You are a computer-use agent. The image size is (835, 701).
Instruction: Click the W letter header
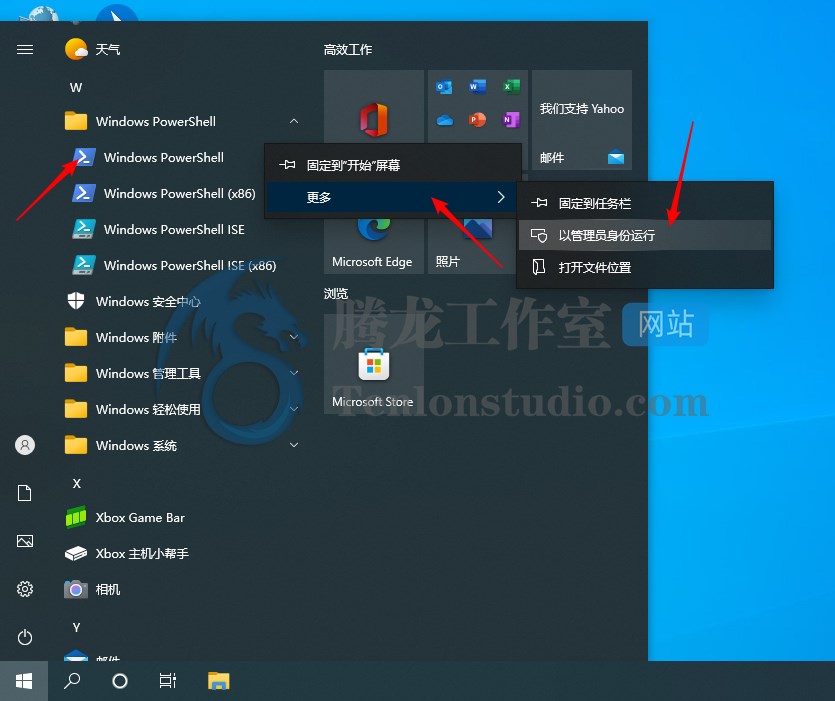[76, 87]
